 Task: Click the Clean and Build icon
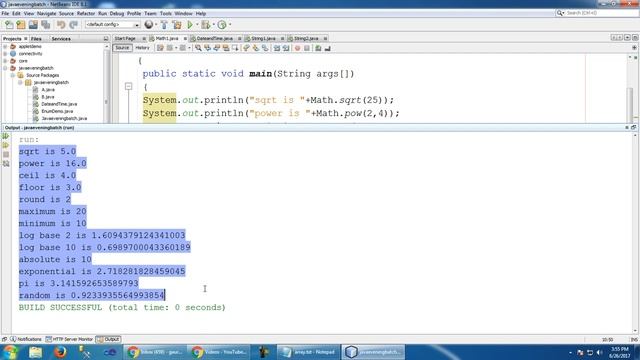click(x=177, y=25)
